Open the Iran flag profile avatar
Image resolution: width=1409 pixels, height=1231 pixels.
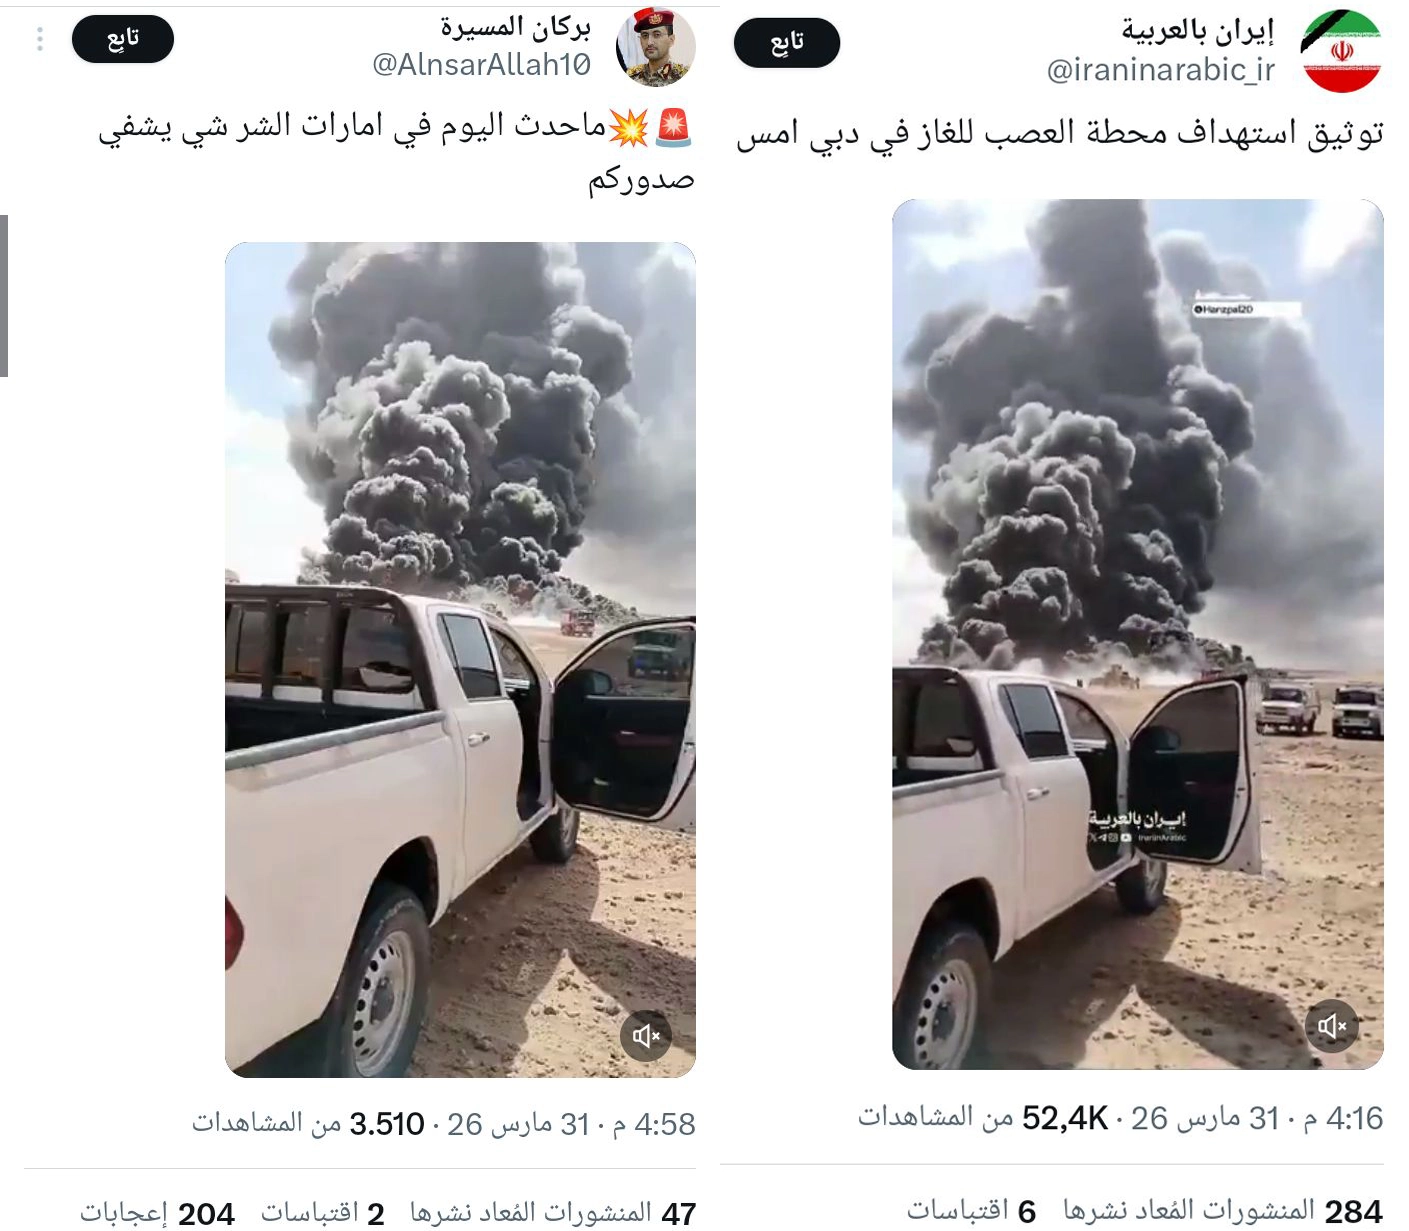click(x=1341, y=51)
